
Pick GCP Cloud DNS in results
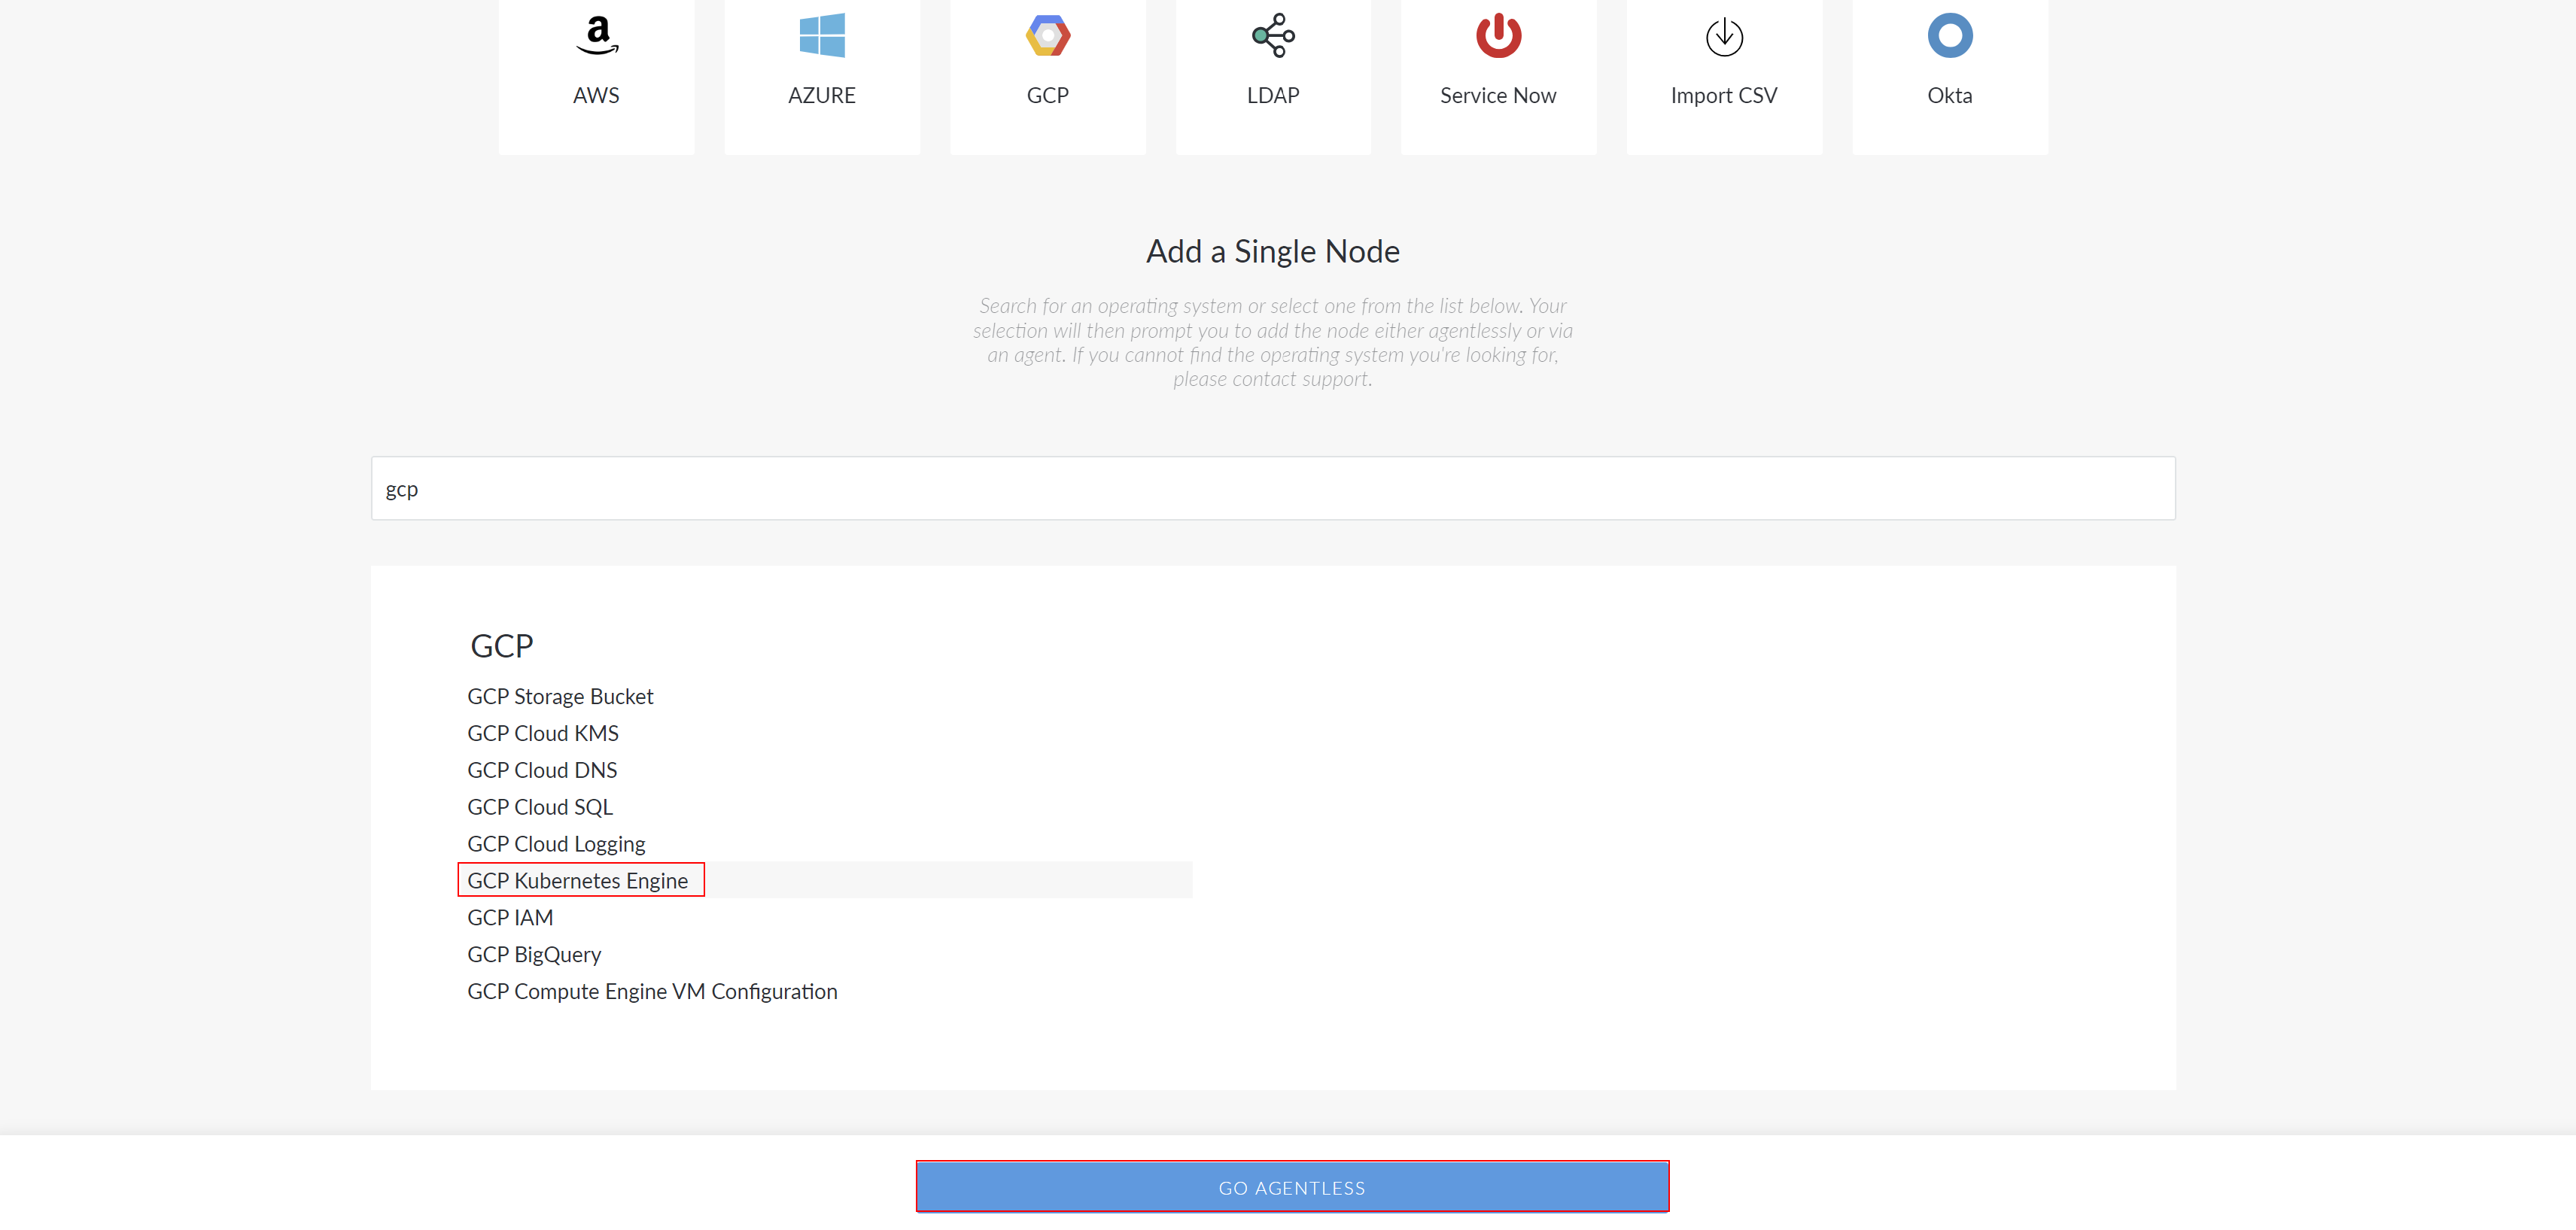click(x=542, y=770)
